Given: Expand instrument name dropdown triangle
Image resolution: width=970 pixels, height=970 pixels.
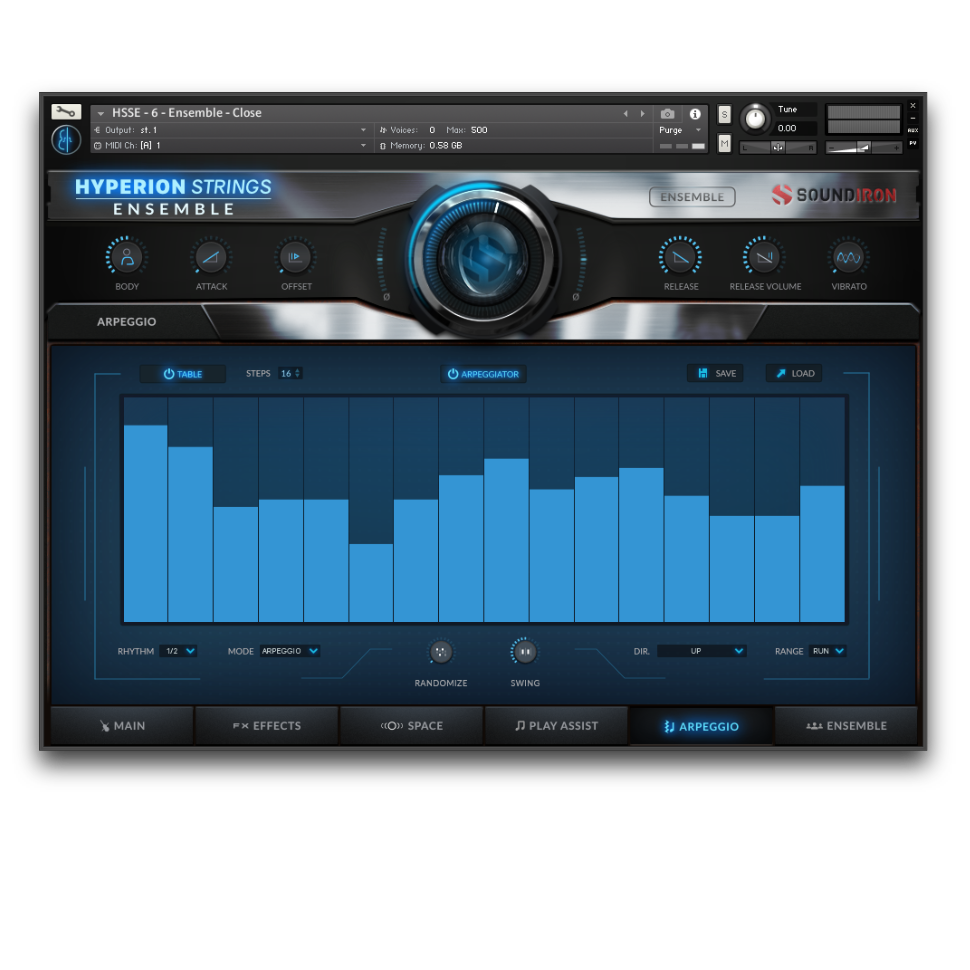Looking at the screenshot, I should pyautogui.click(x=101, y=113).
